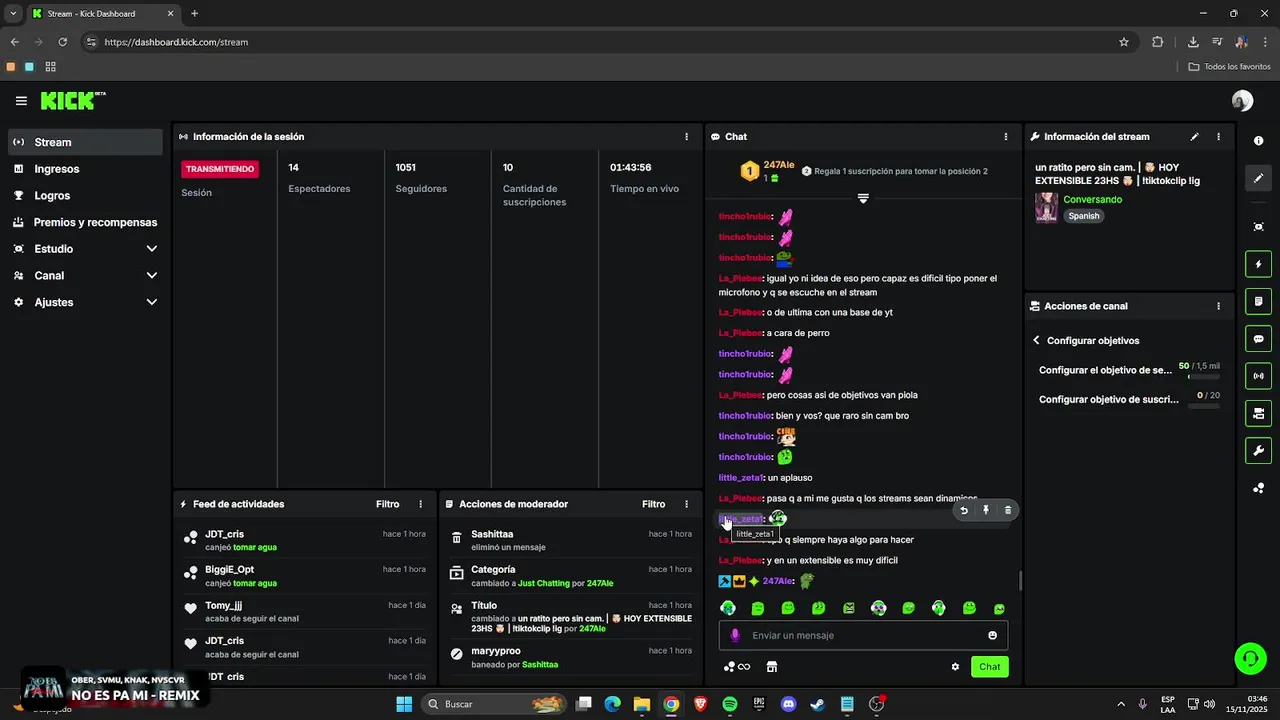Click the edit layout pencil in right sidebar
Image resolution: width=1280 pixels, height=720 pixels.
pos(1258,178)
